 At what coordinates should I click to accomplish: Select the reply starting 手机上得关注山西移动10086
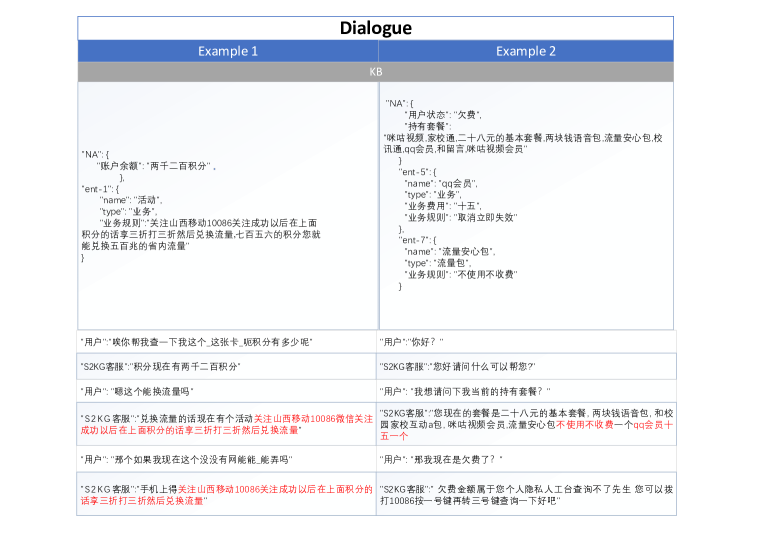[227, 494]
